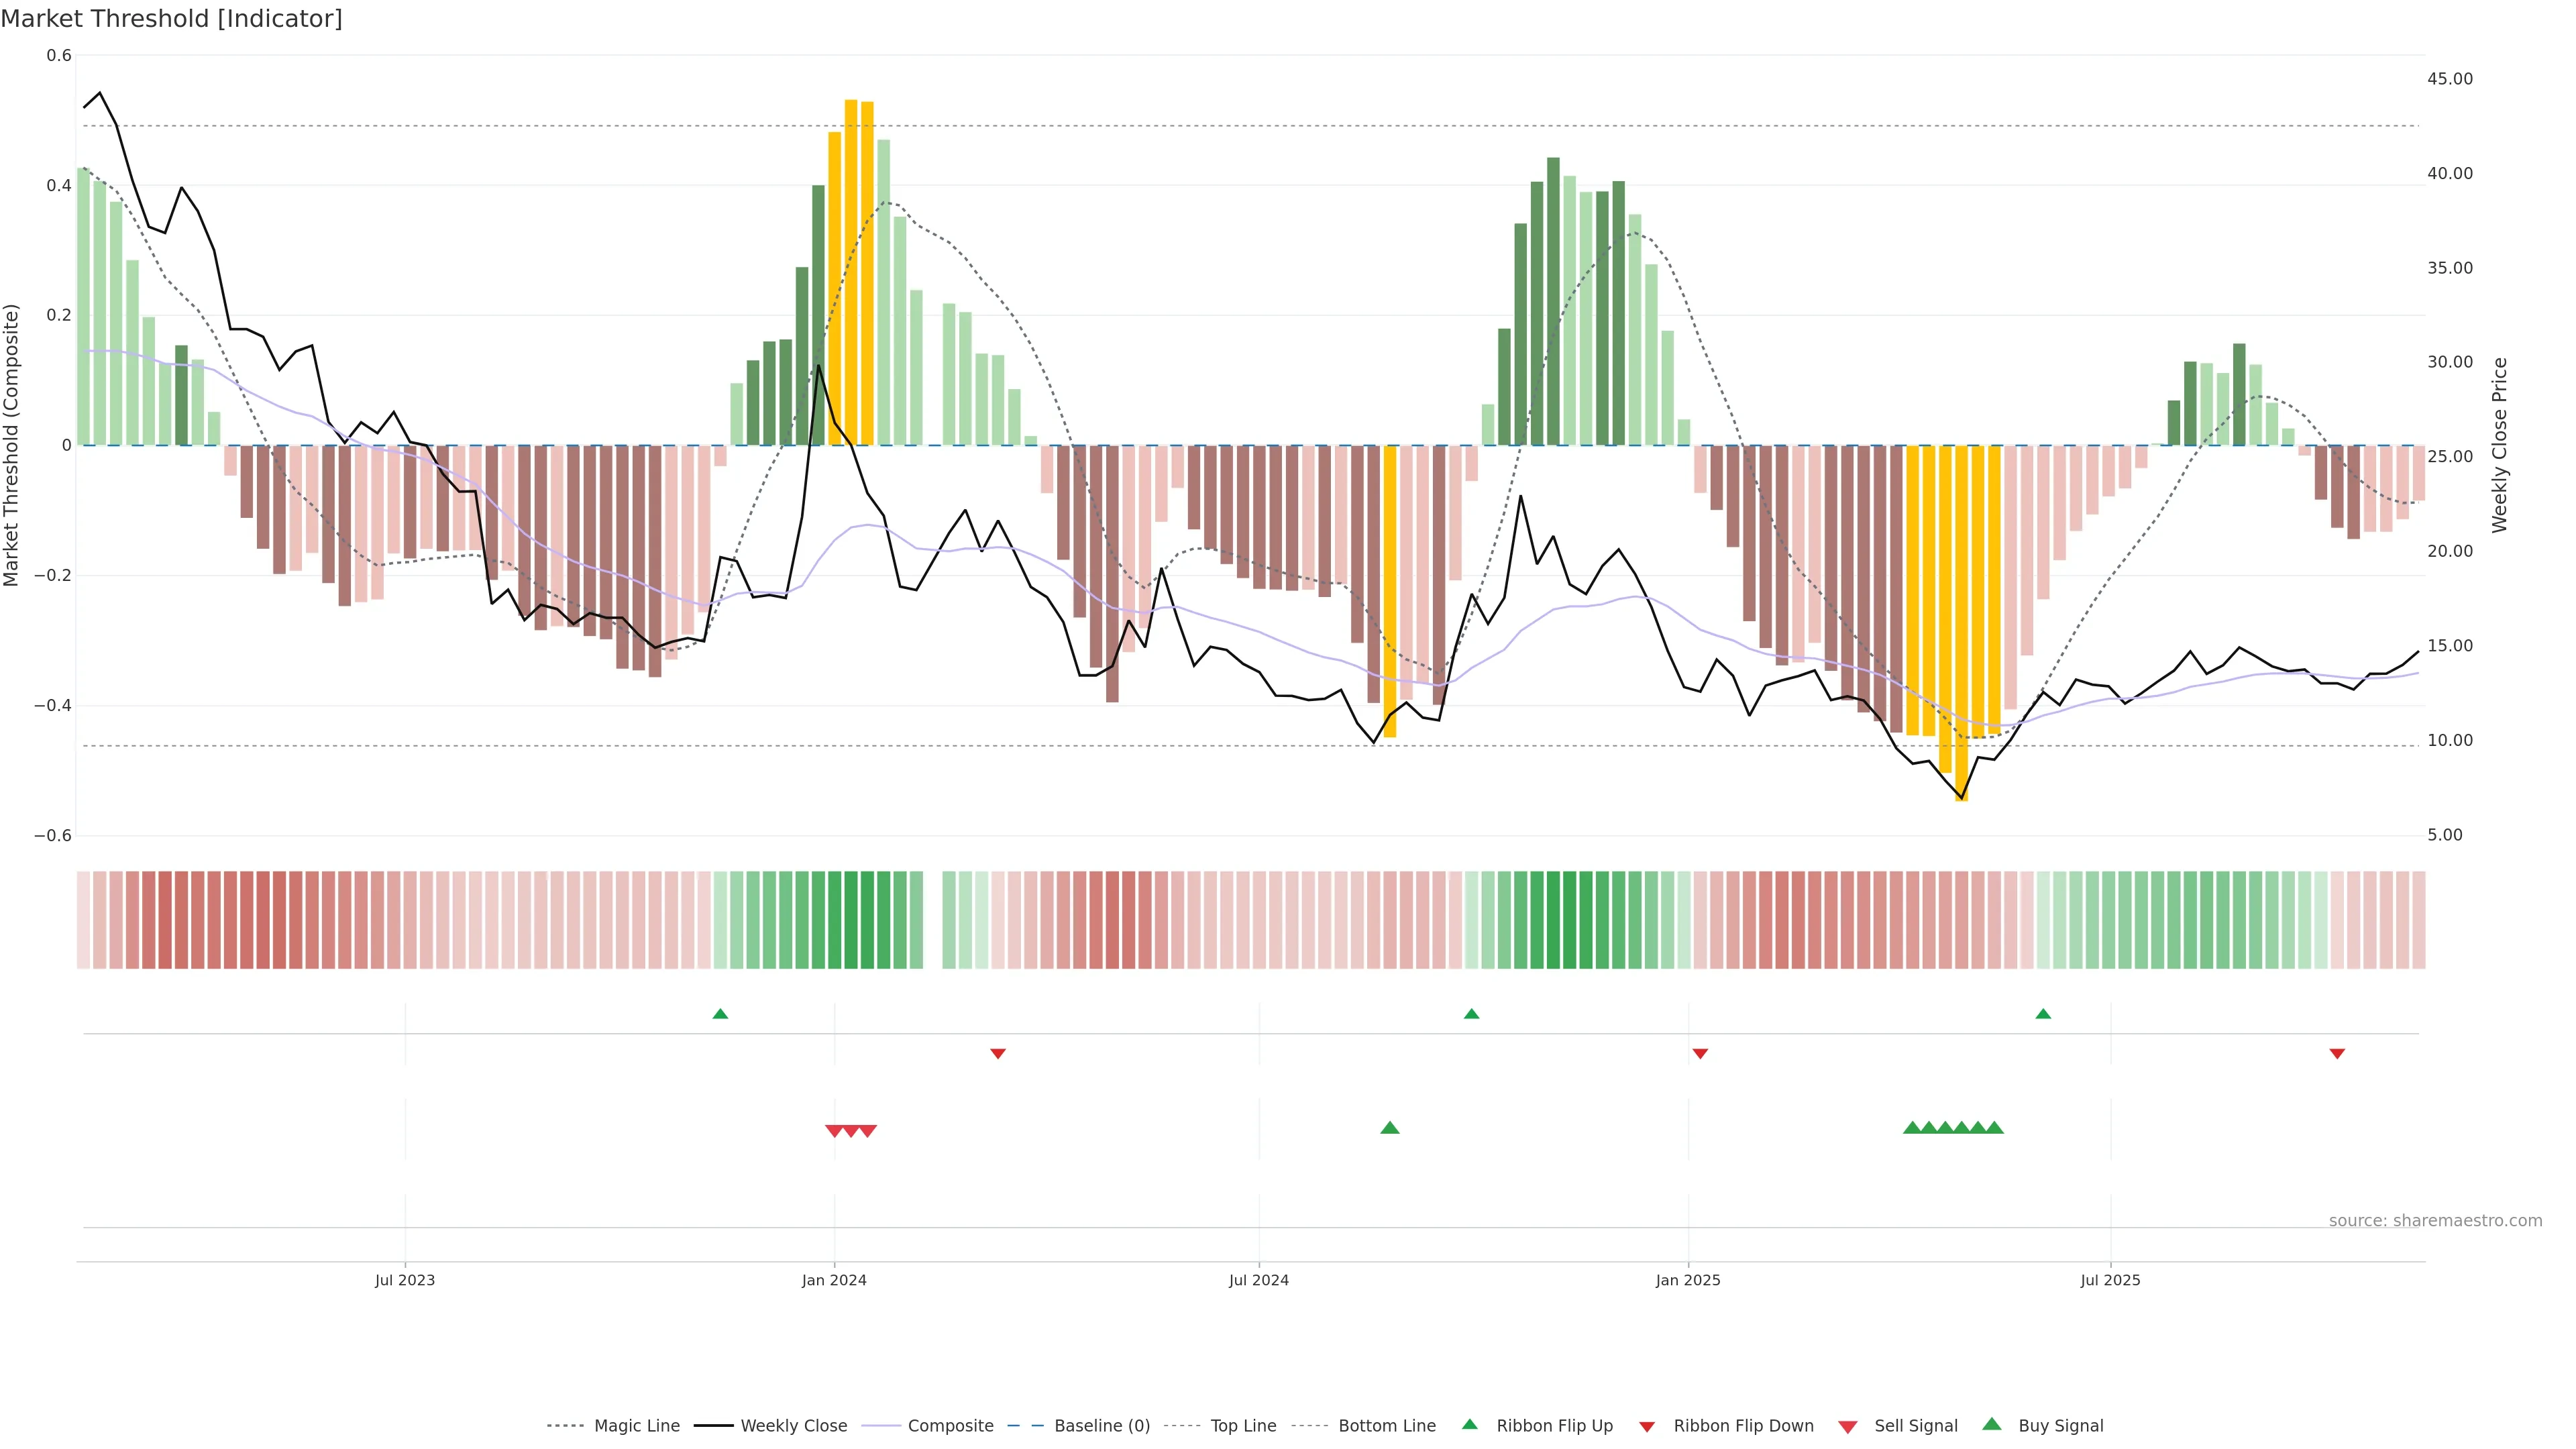
Task: Click the Sell Signal legend marker
Action: click(1847, 1427)
